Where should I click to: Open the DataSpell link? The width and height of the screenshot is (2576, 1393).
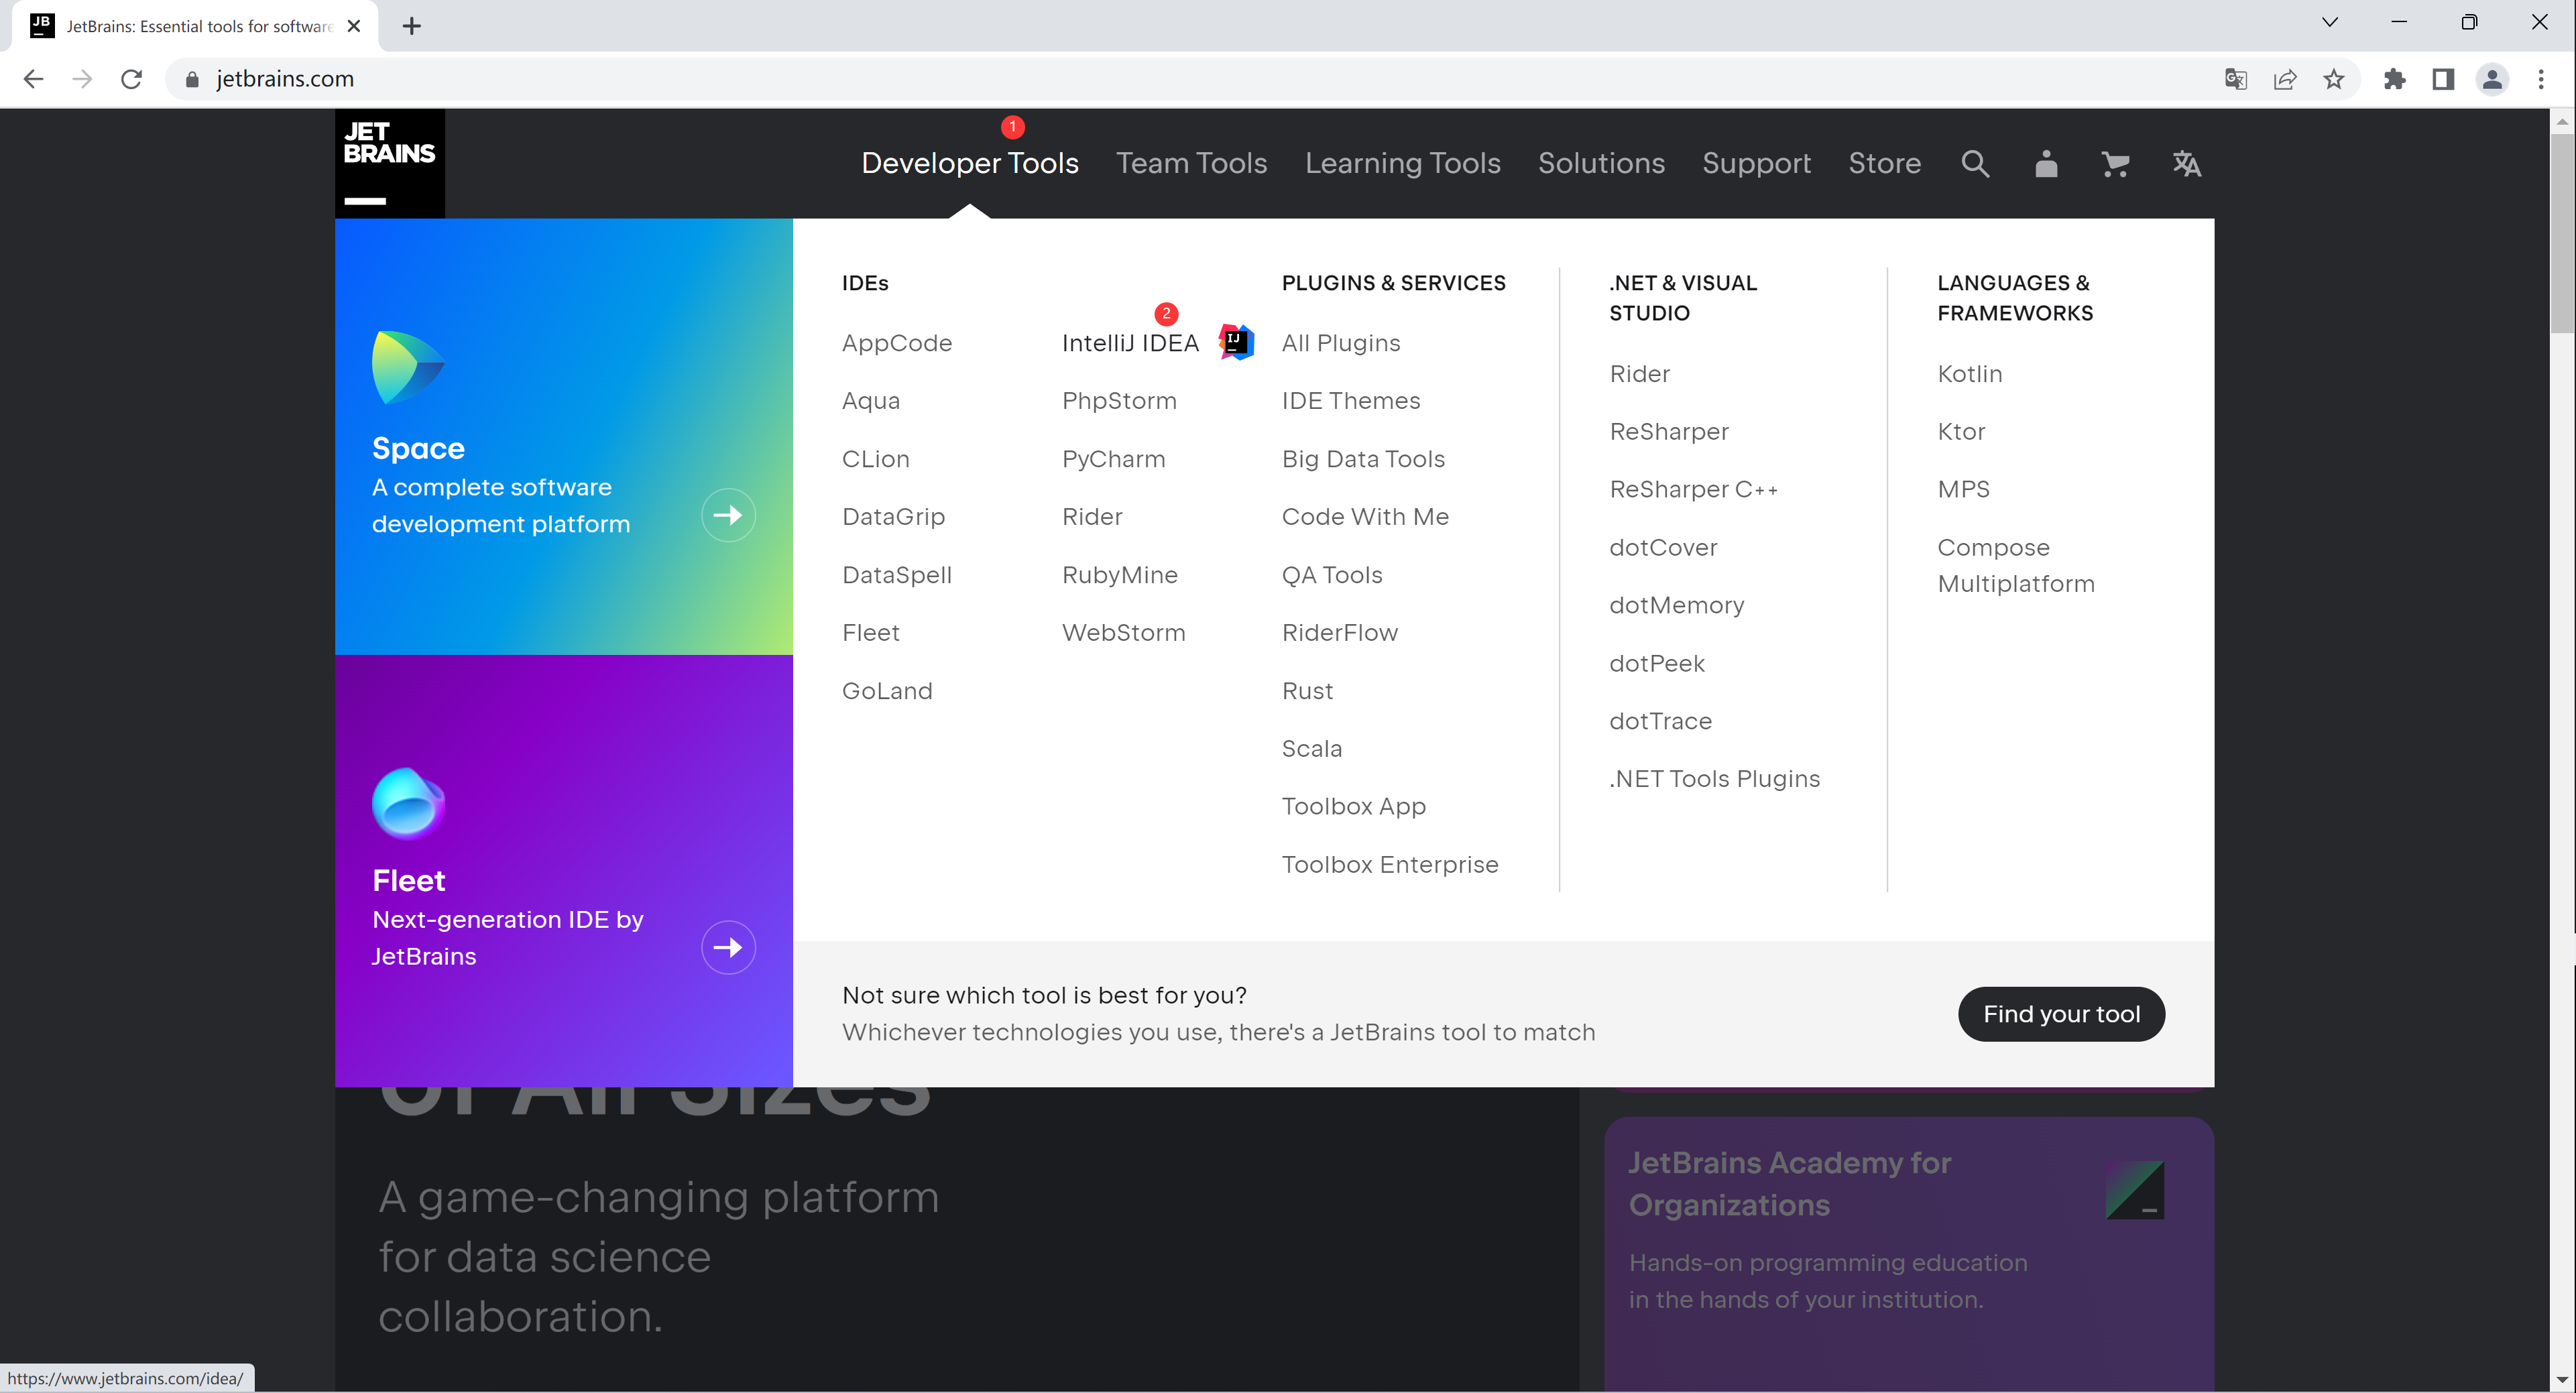click(x=896, y=575)
